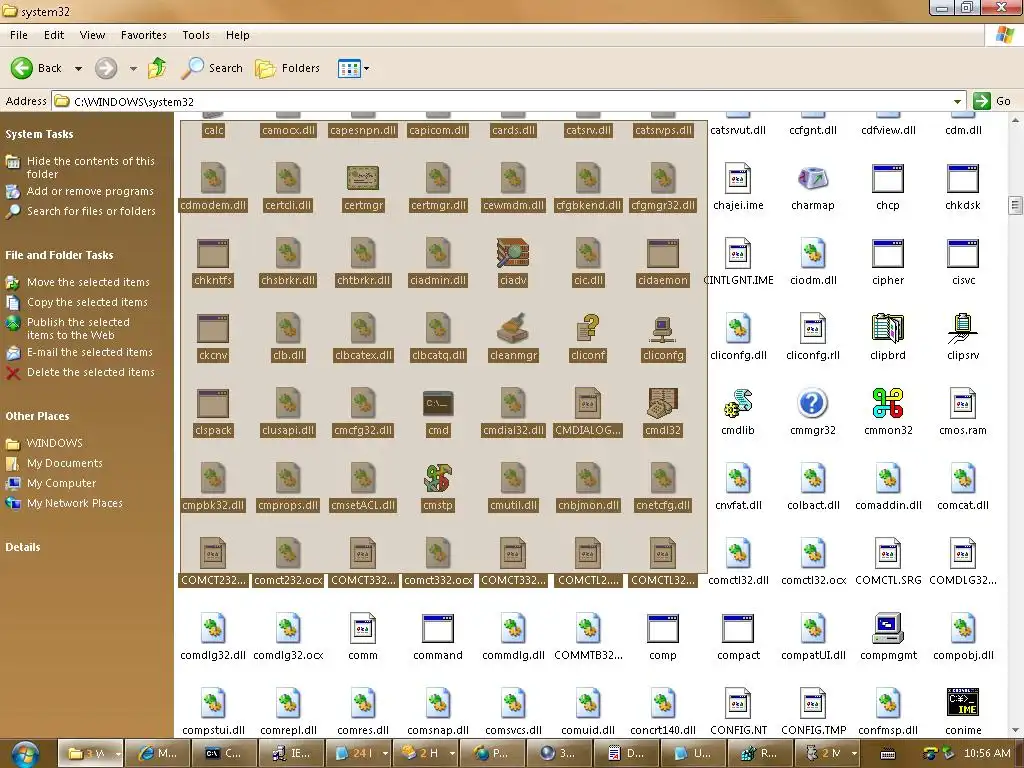
Task: Click Move the selected items
Action: 88,282
